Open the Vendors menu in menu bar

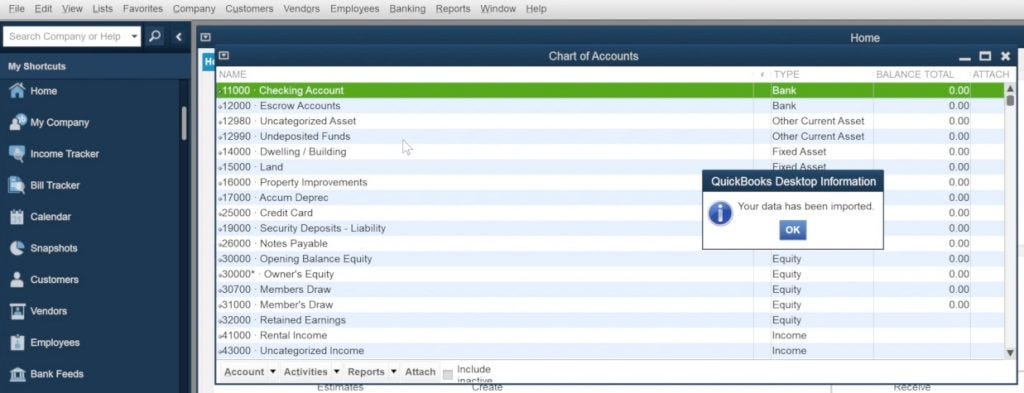[x=302, y=9]
